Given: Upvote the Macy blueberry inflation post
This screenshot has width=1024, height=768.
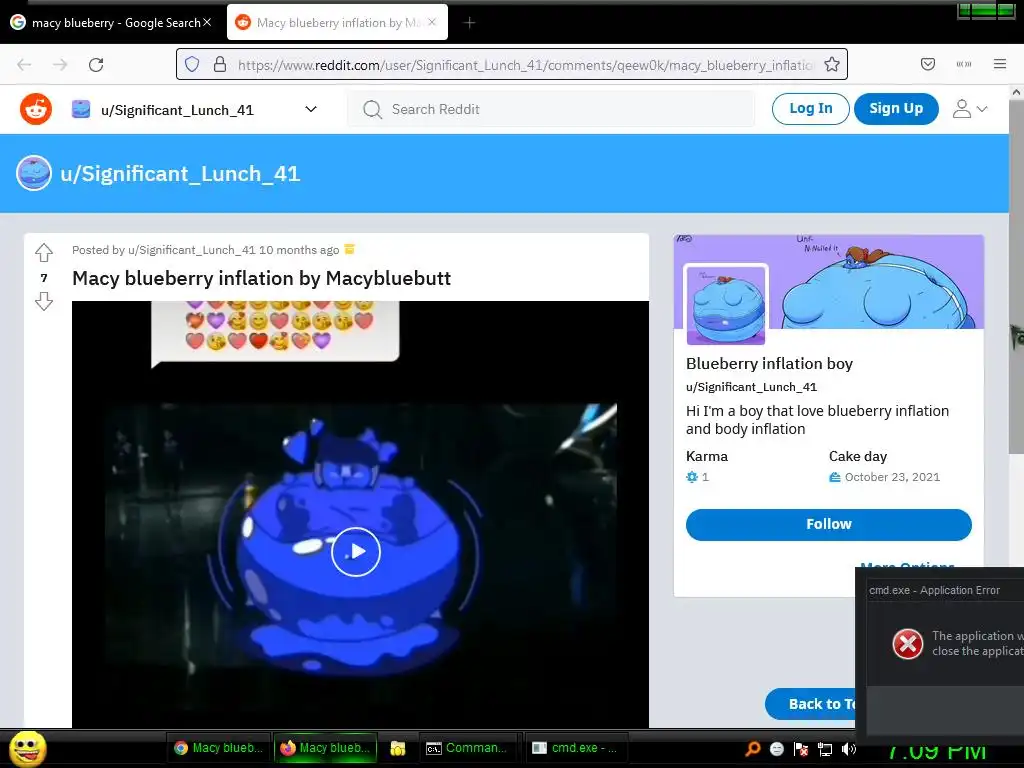Looking at the screenshot, I should tap(44, 252).
